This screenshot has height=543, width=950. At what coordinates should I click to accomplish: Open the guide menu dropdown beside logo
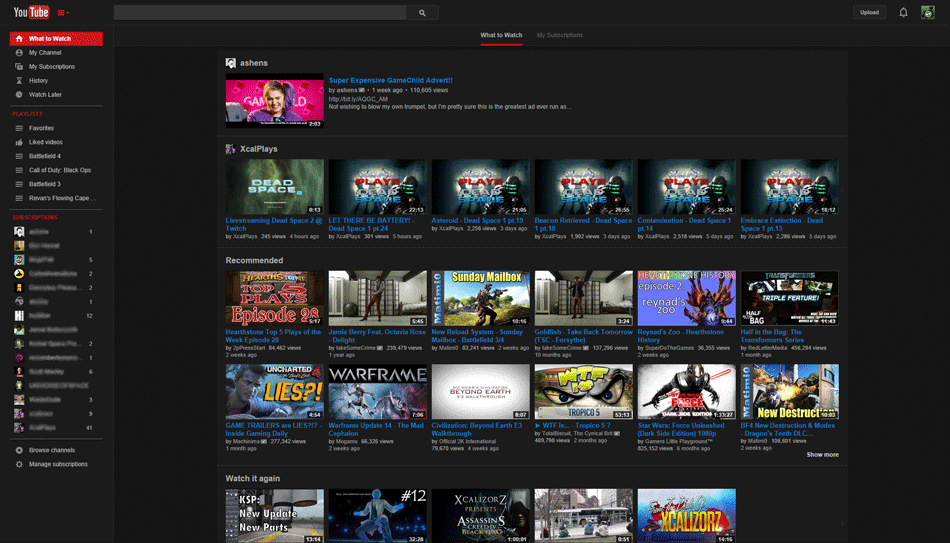pyautogui.click(x=63, y=13)
